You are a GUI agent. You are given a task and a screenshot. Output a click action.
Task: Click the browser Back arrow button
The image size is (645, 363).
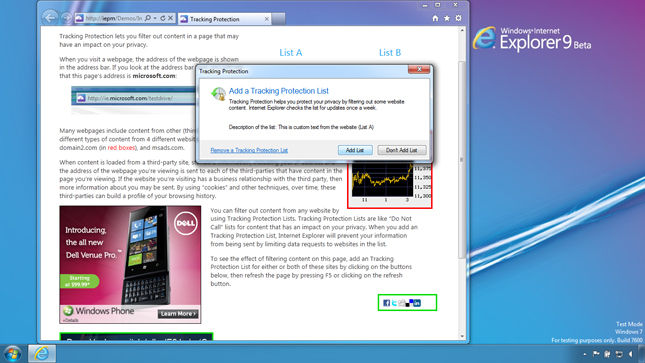pyautogui.click(x=50, y=18)
